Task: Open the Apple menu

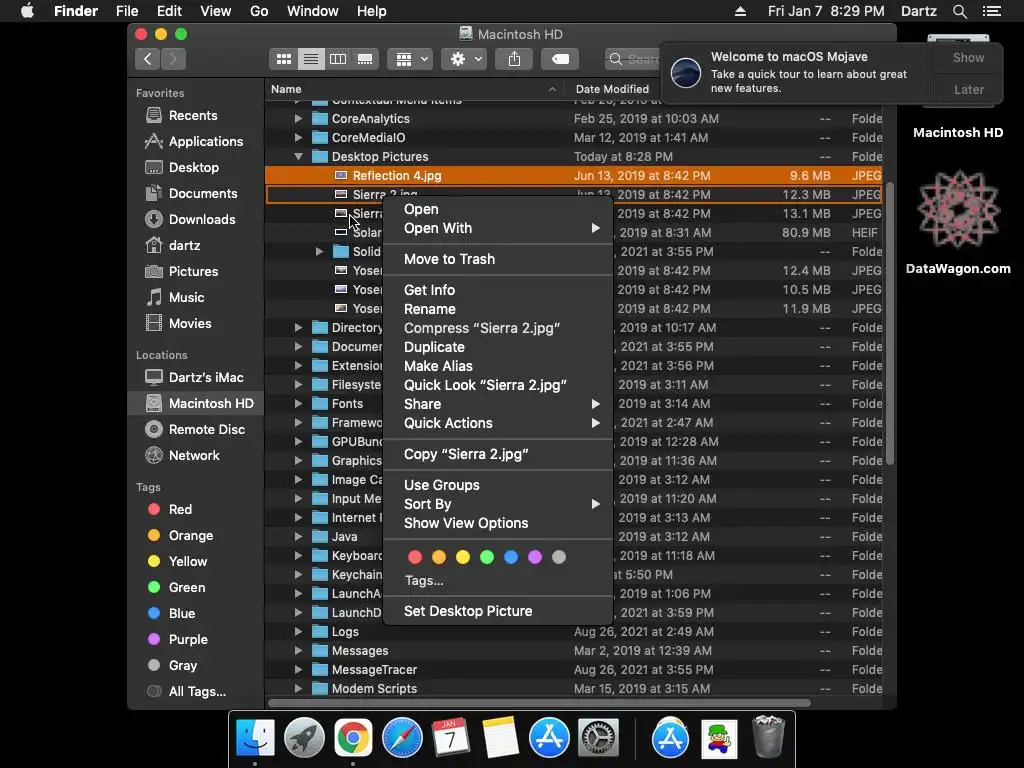Action: point(27,11)
